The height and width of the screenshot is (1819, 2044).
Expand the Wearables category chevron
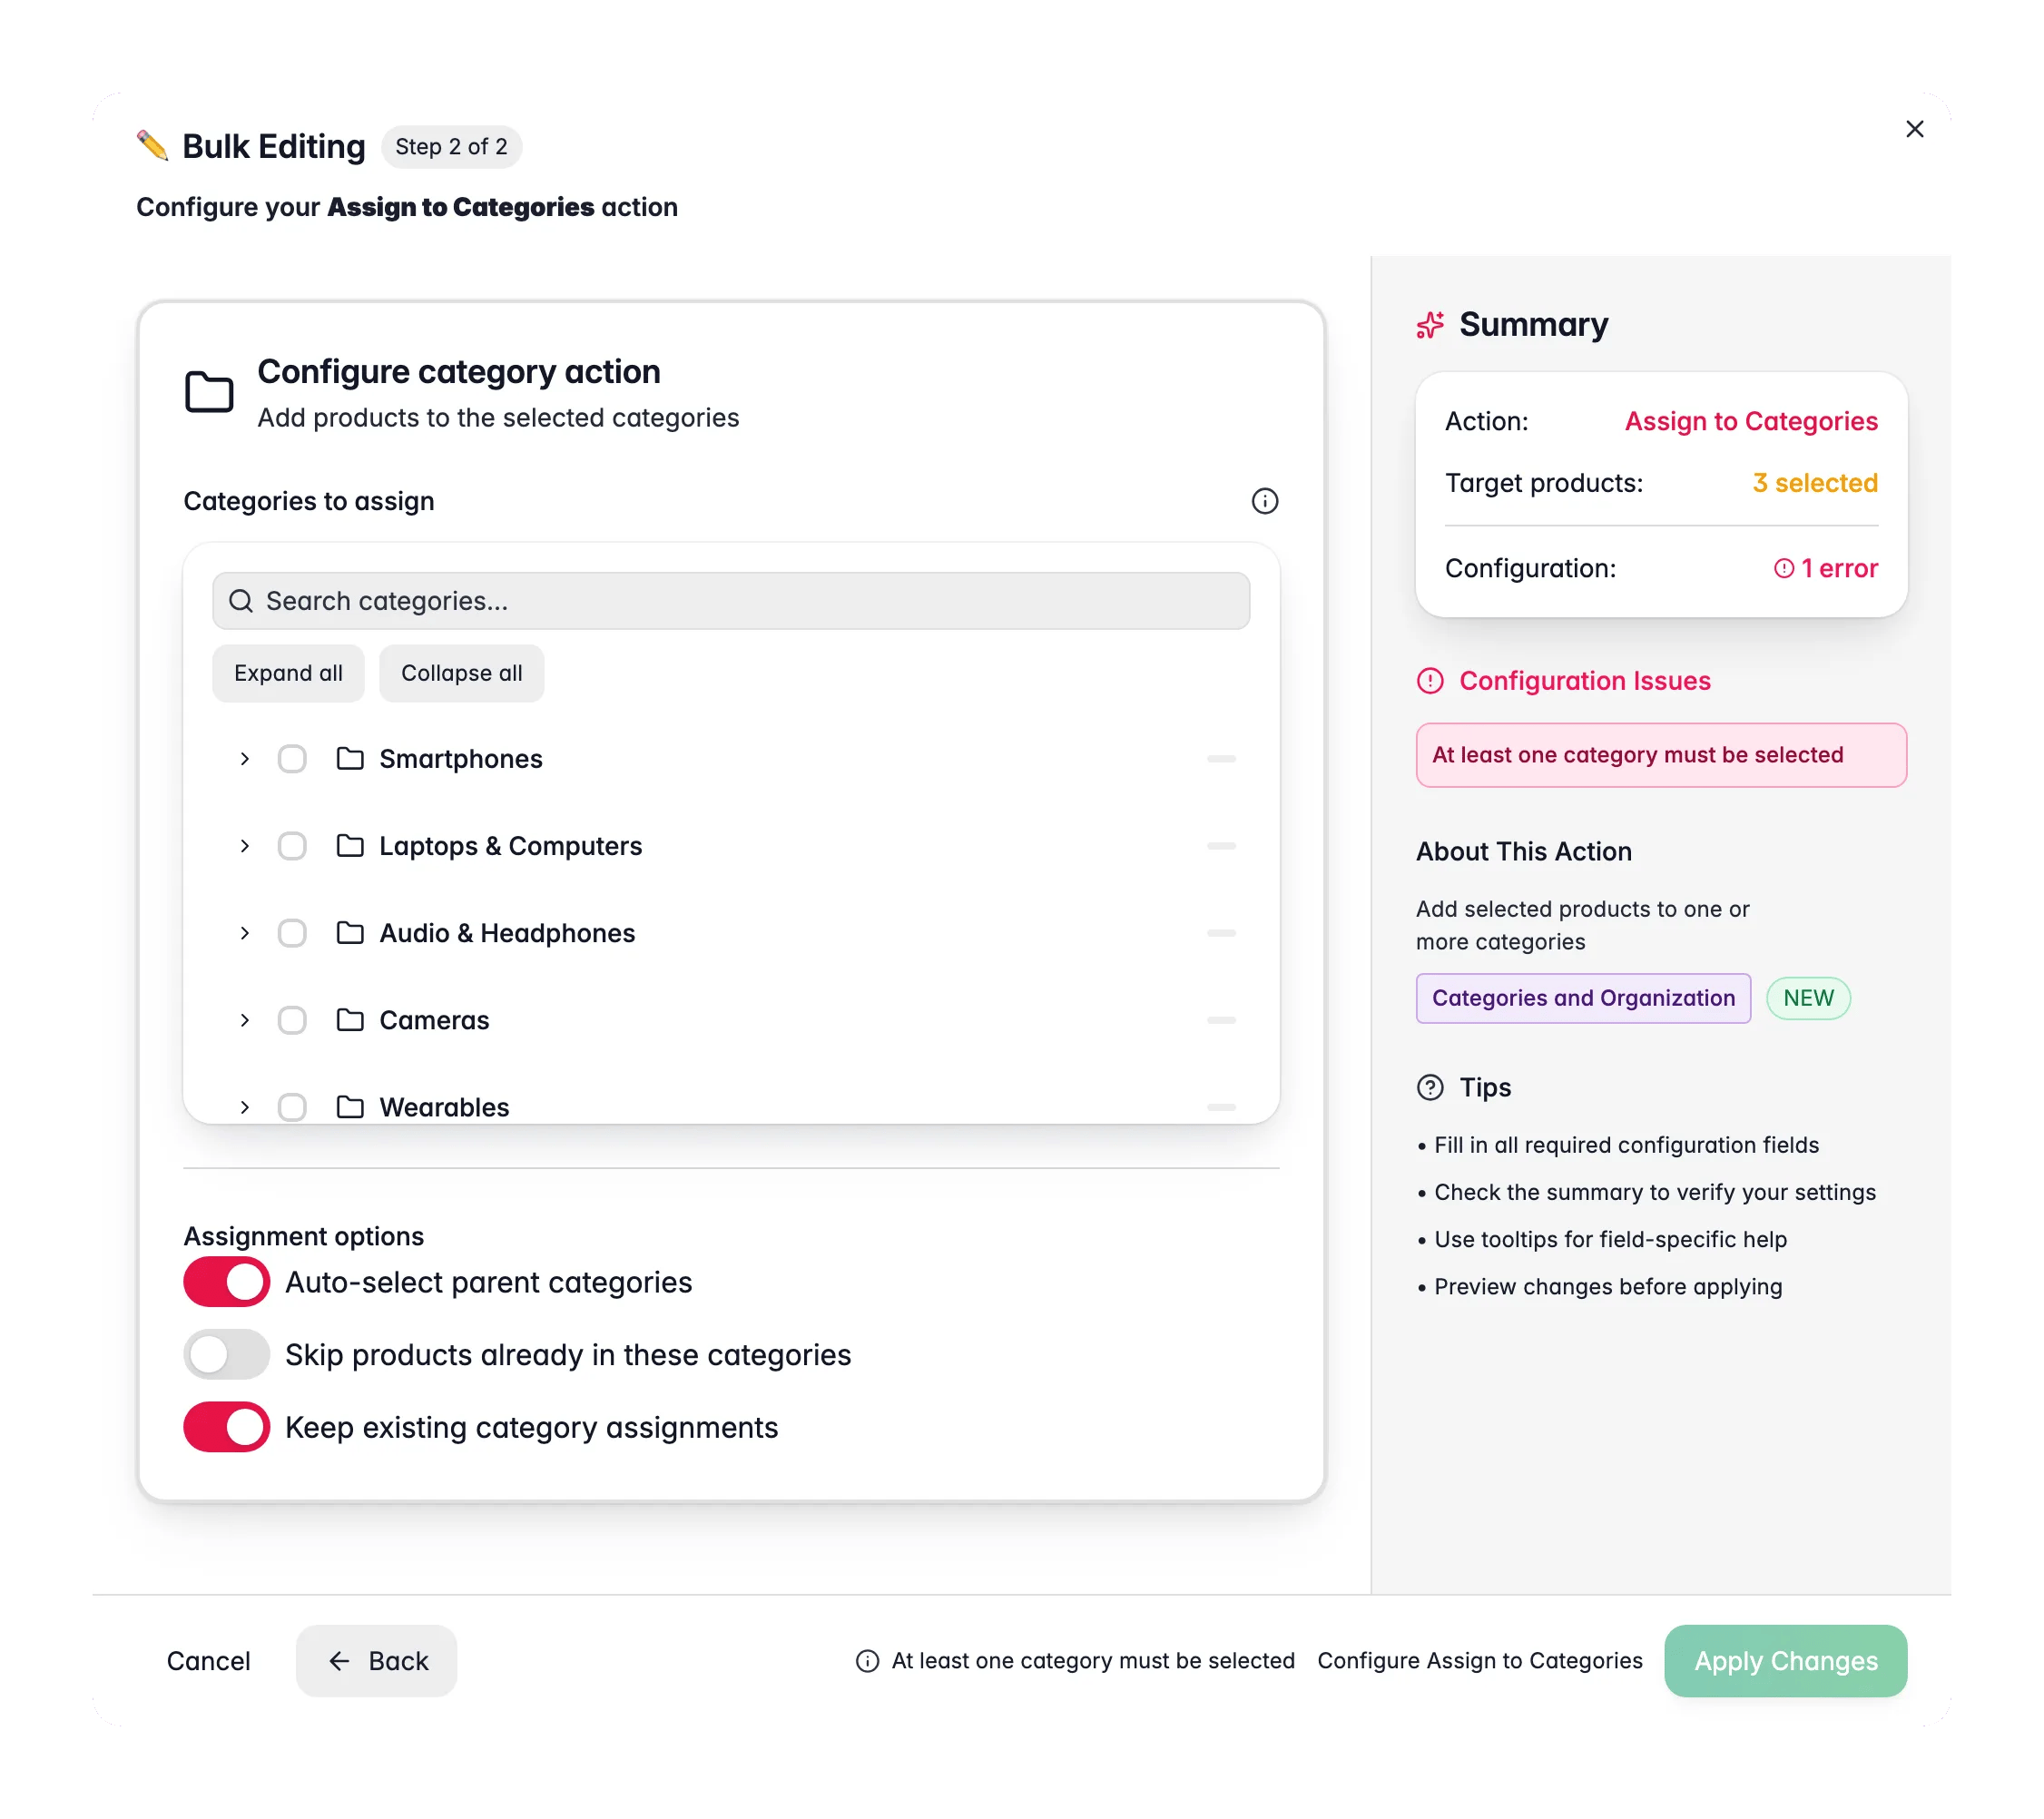click(244, 1107)
